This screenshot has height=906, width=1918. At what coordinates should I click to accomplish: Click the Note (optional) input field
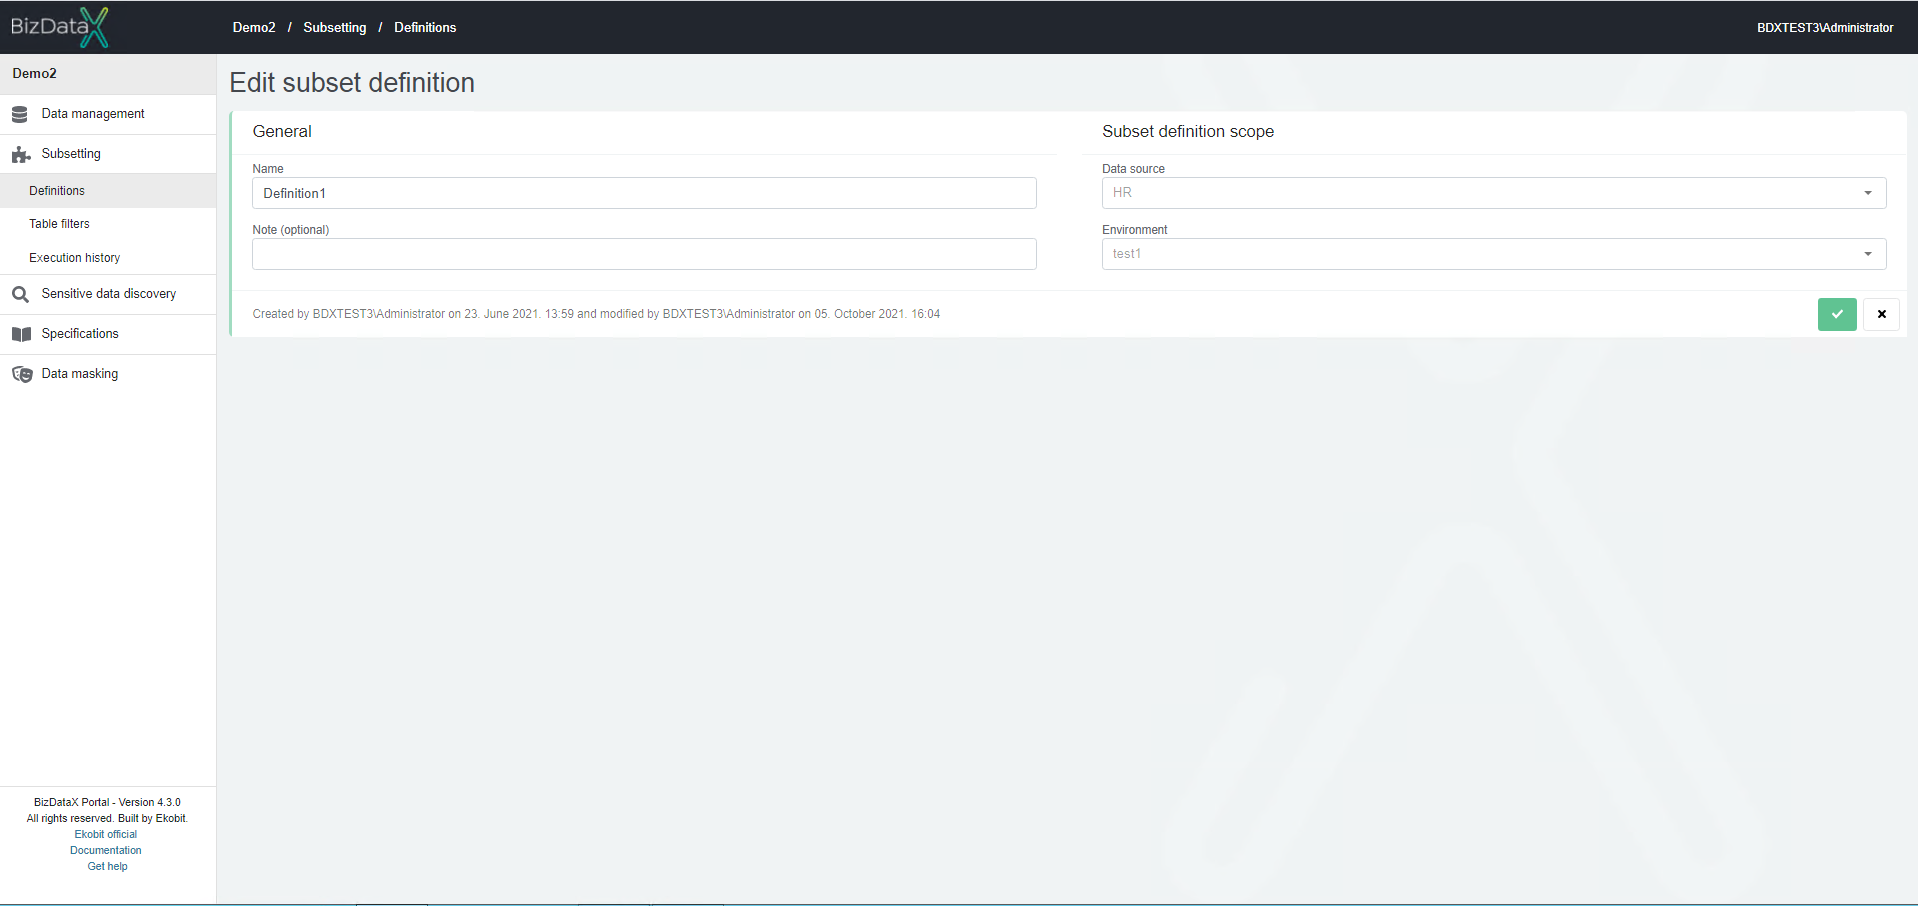pos(644,254)
